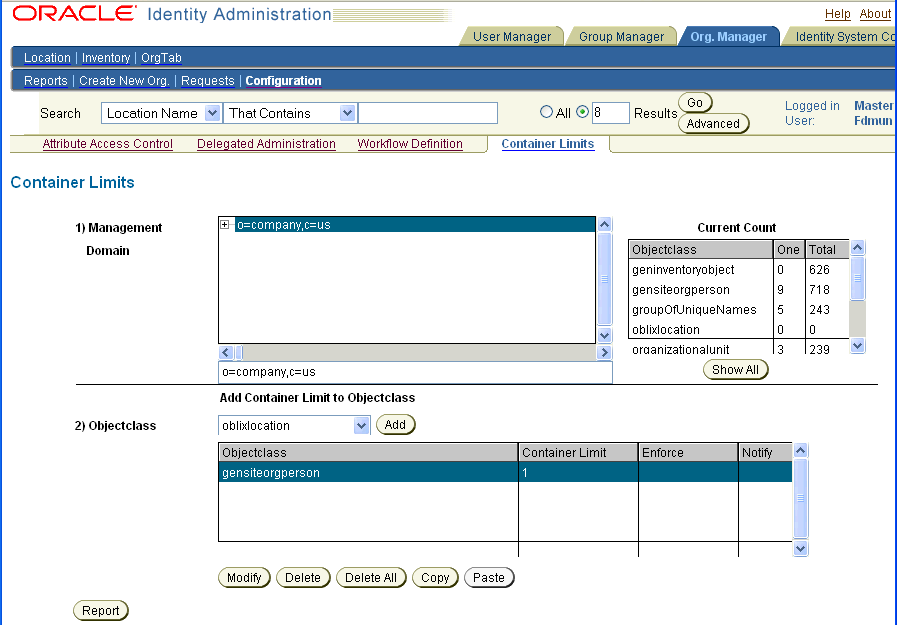The height and width of the screenshot is (625, 897).
Task: Open the Reports link
Action: (x=46, y=81)
